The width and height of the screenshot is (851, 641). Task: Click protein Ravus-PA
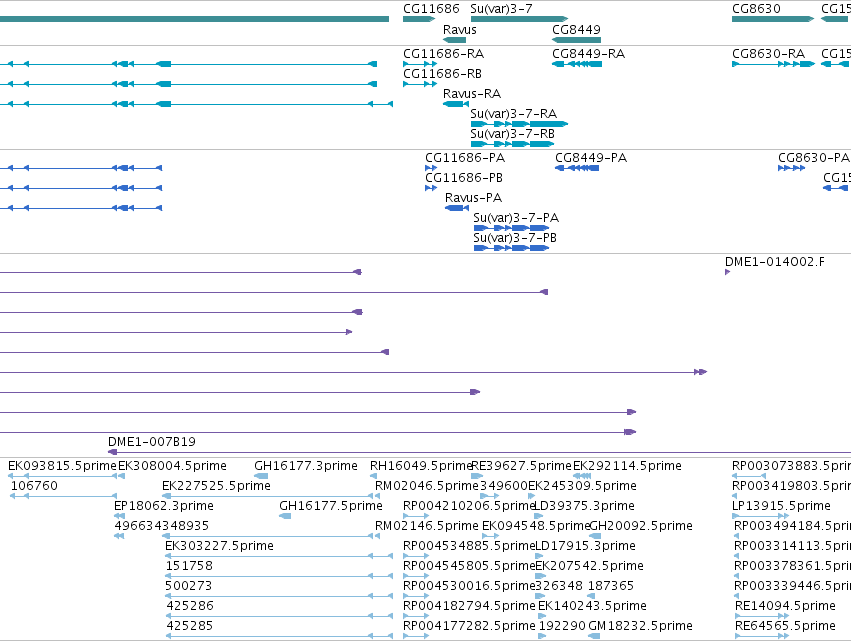[x=457, y=208]
